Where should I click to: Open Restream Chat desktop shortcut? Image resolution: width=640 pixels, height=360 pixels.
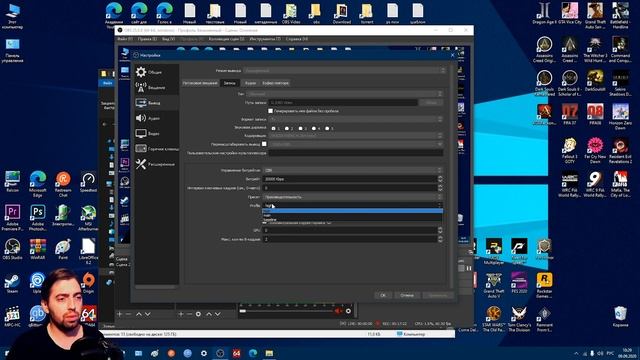click(x=63, y=184)
